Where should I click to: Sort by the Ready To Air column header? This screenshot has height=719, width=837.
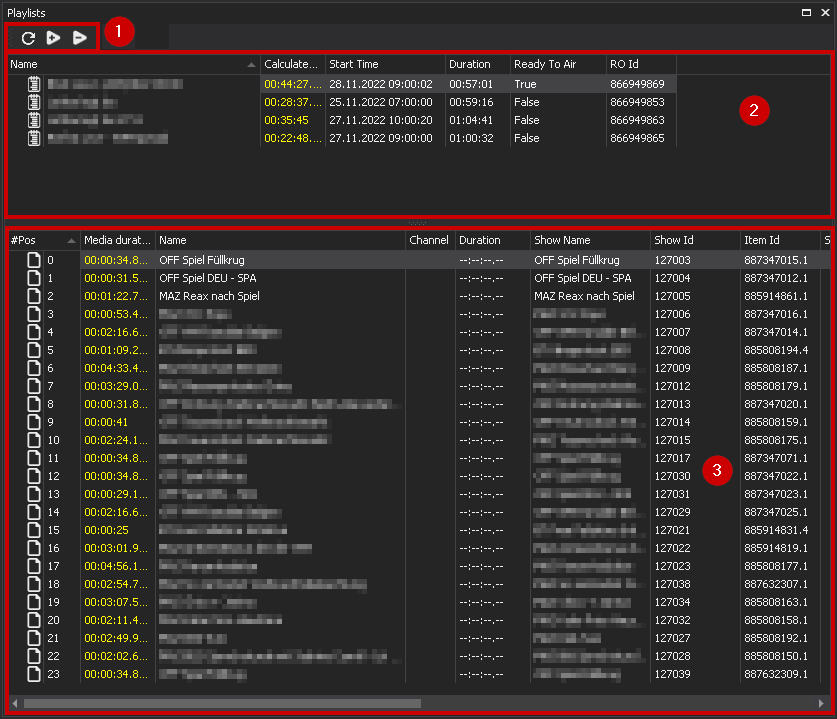558,64
